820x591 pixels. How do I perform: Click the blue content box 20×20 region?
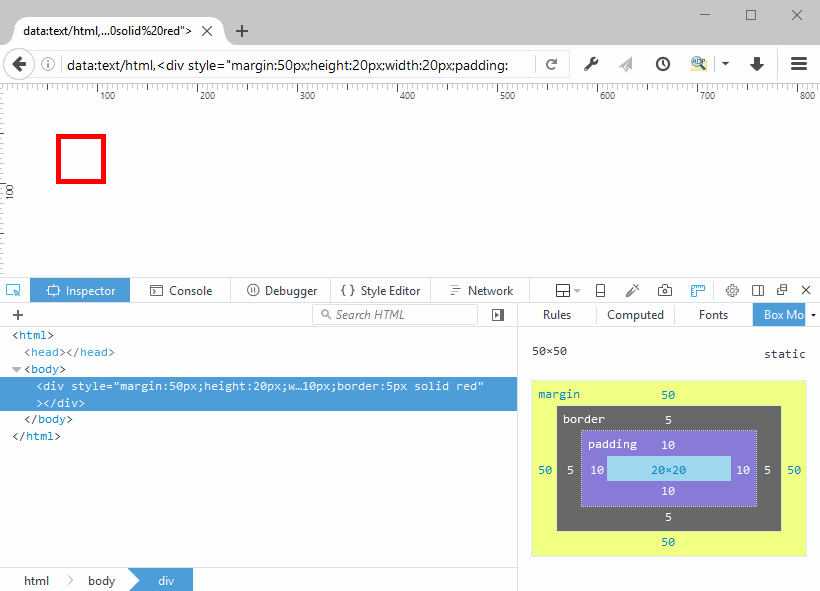pos(669,469)
